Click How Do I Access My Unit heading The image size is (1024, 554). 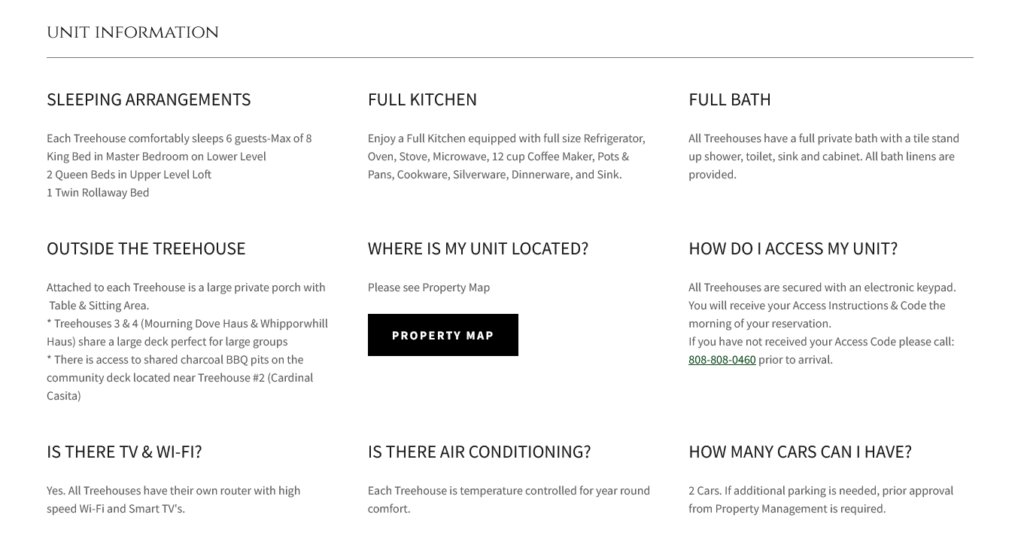793,248
